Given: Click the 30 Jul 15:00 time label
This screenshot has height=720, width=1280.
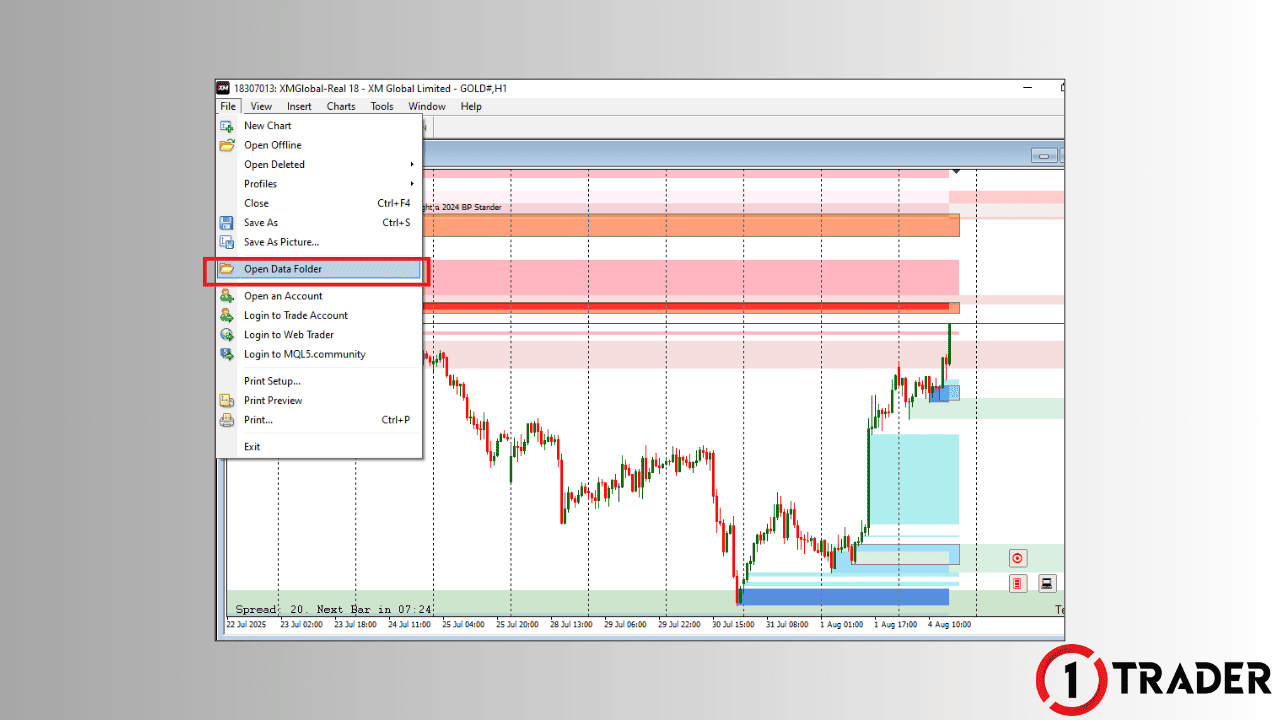Looking at the screenshot, I should tap(732, 625).
